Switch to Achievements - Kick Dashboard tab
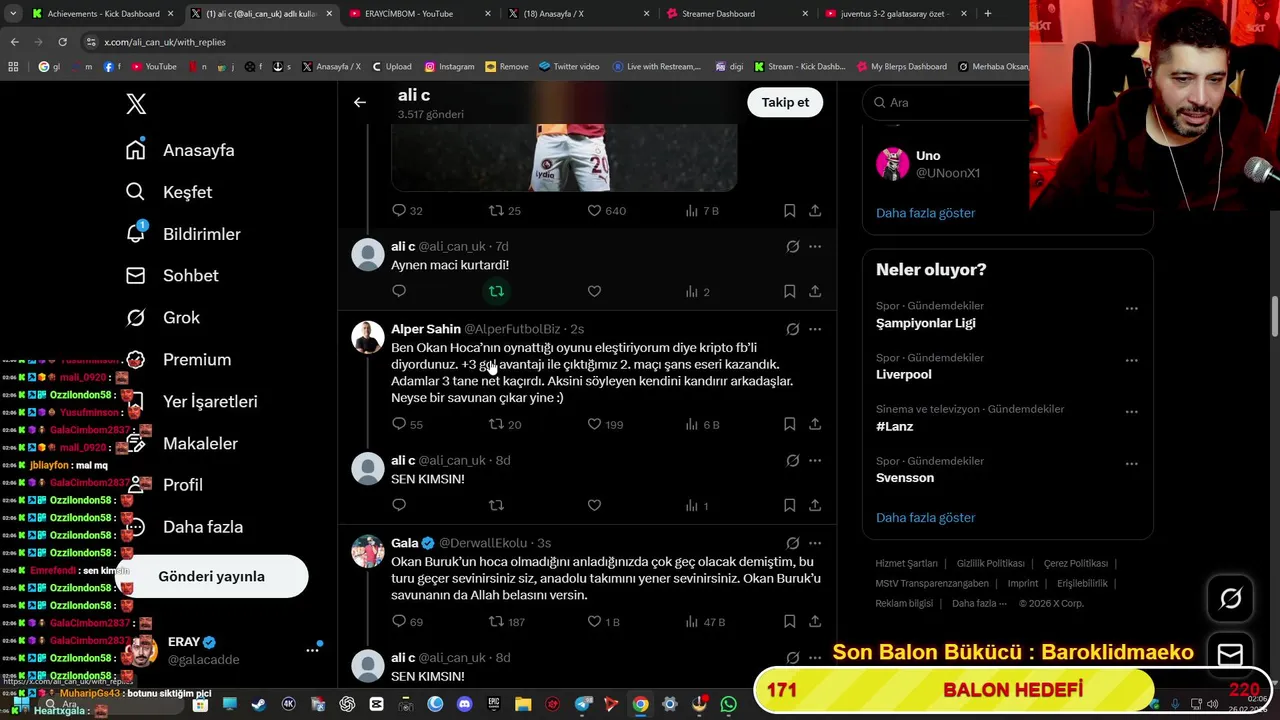This screenshot has height=720, width=1280. click(x=103, y=14)
